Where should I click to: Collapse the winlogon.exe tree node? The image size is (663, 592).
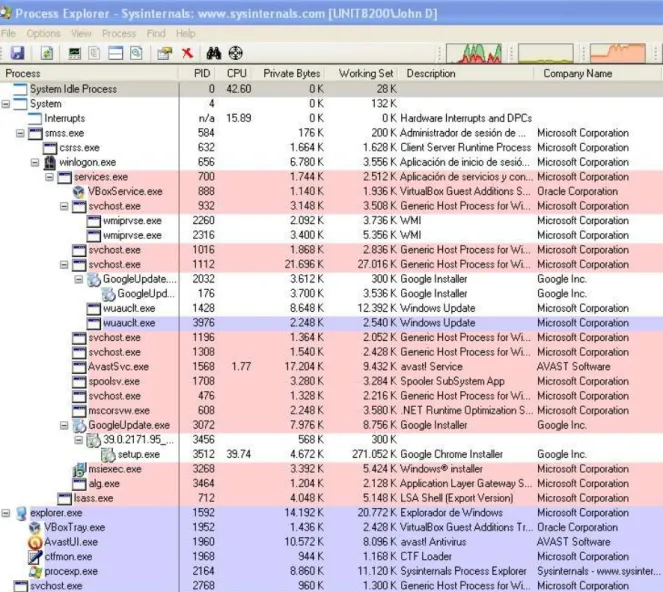pyautogui.click(x=35, y=162)
